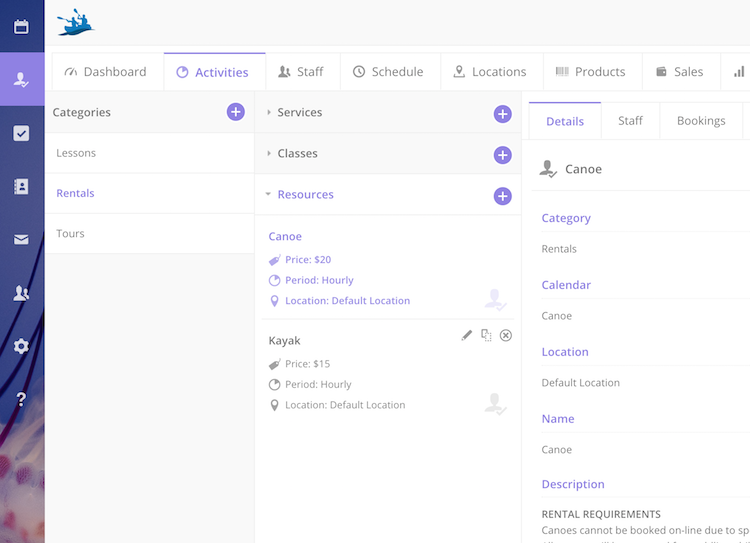Click the Canoe period clock icon
Viewport: 750px width, 543px height.
(275, 280)
